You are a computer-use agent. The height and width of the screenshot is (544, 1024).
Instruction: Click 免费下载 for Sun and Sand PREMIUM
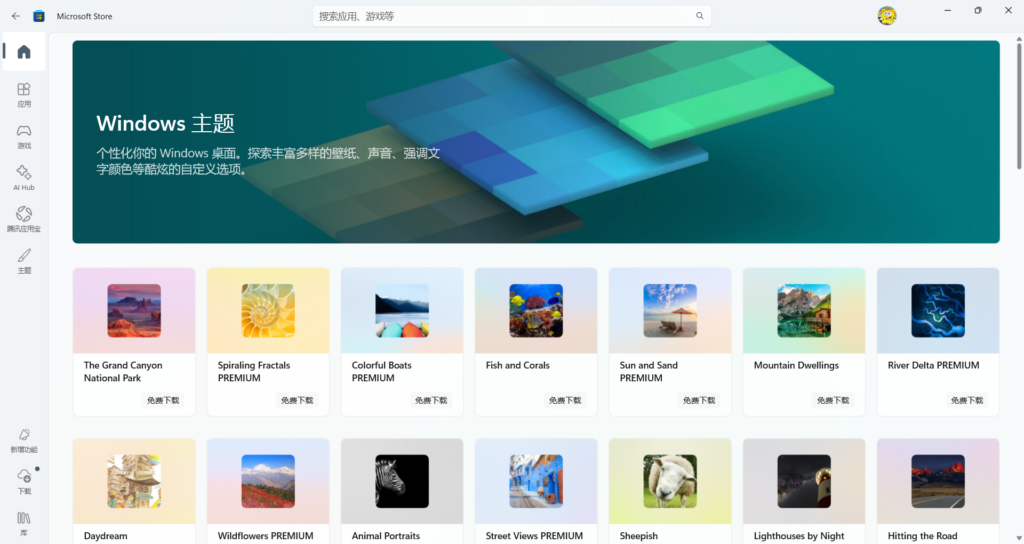(699, 400)
